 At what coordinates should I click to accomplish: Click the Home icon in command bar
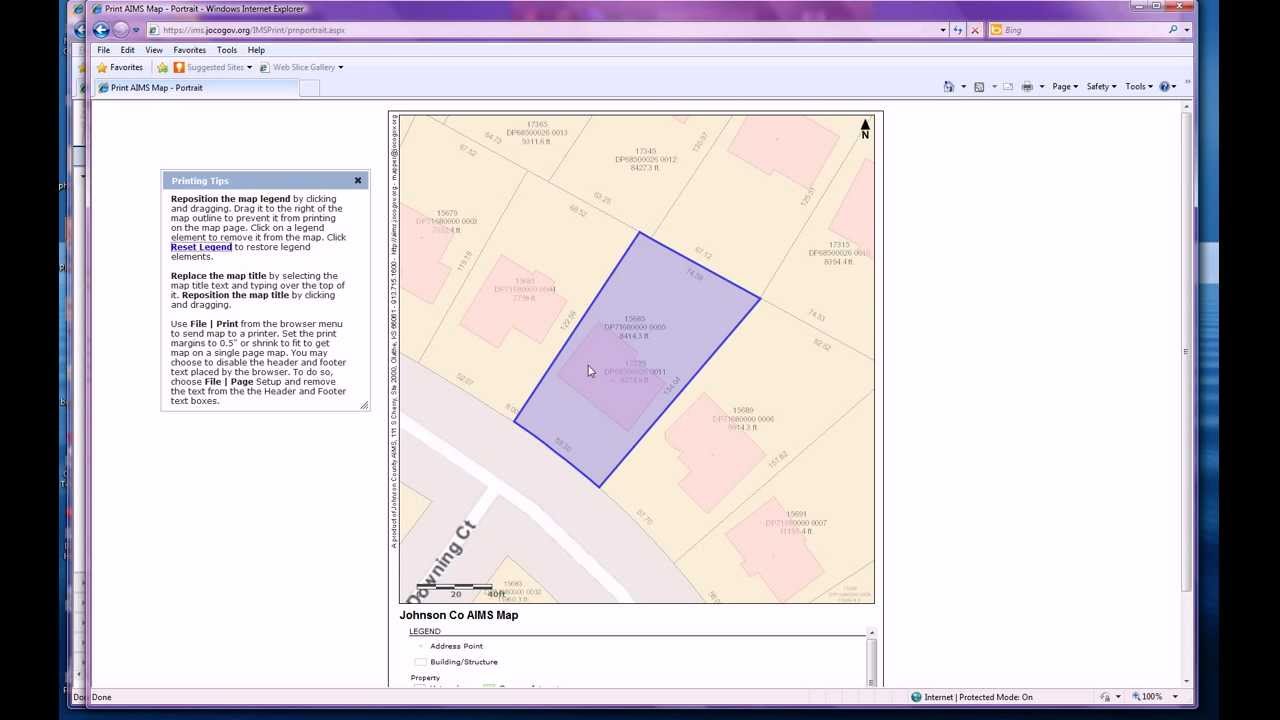[x=949, y=87]
